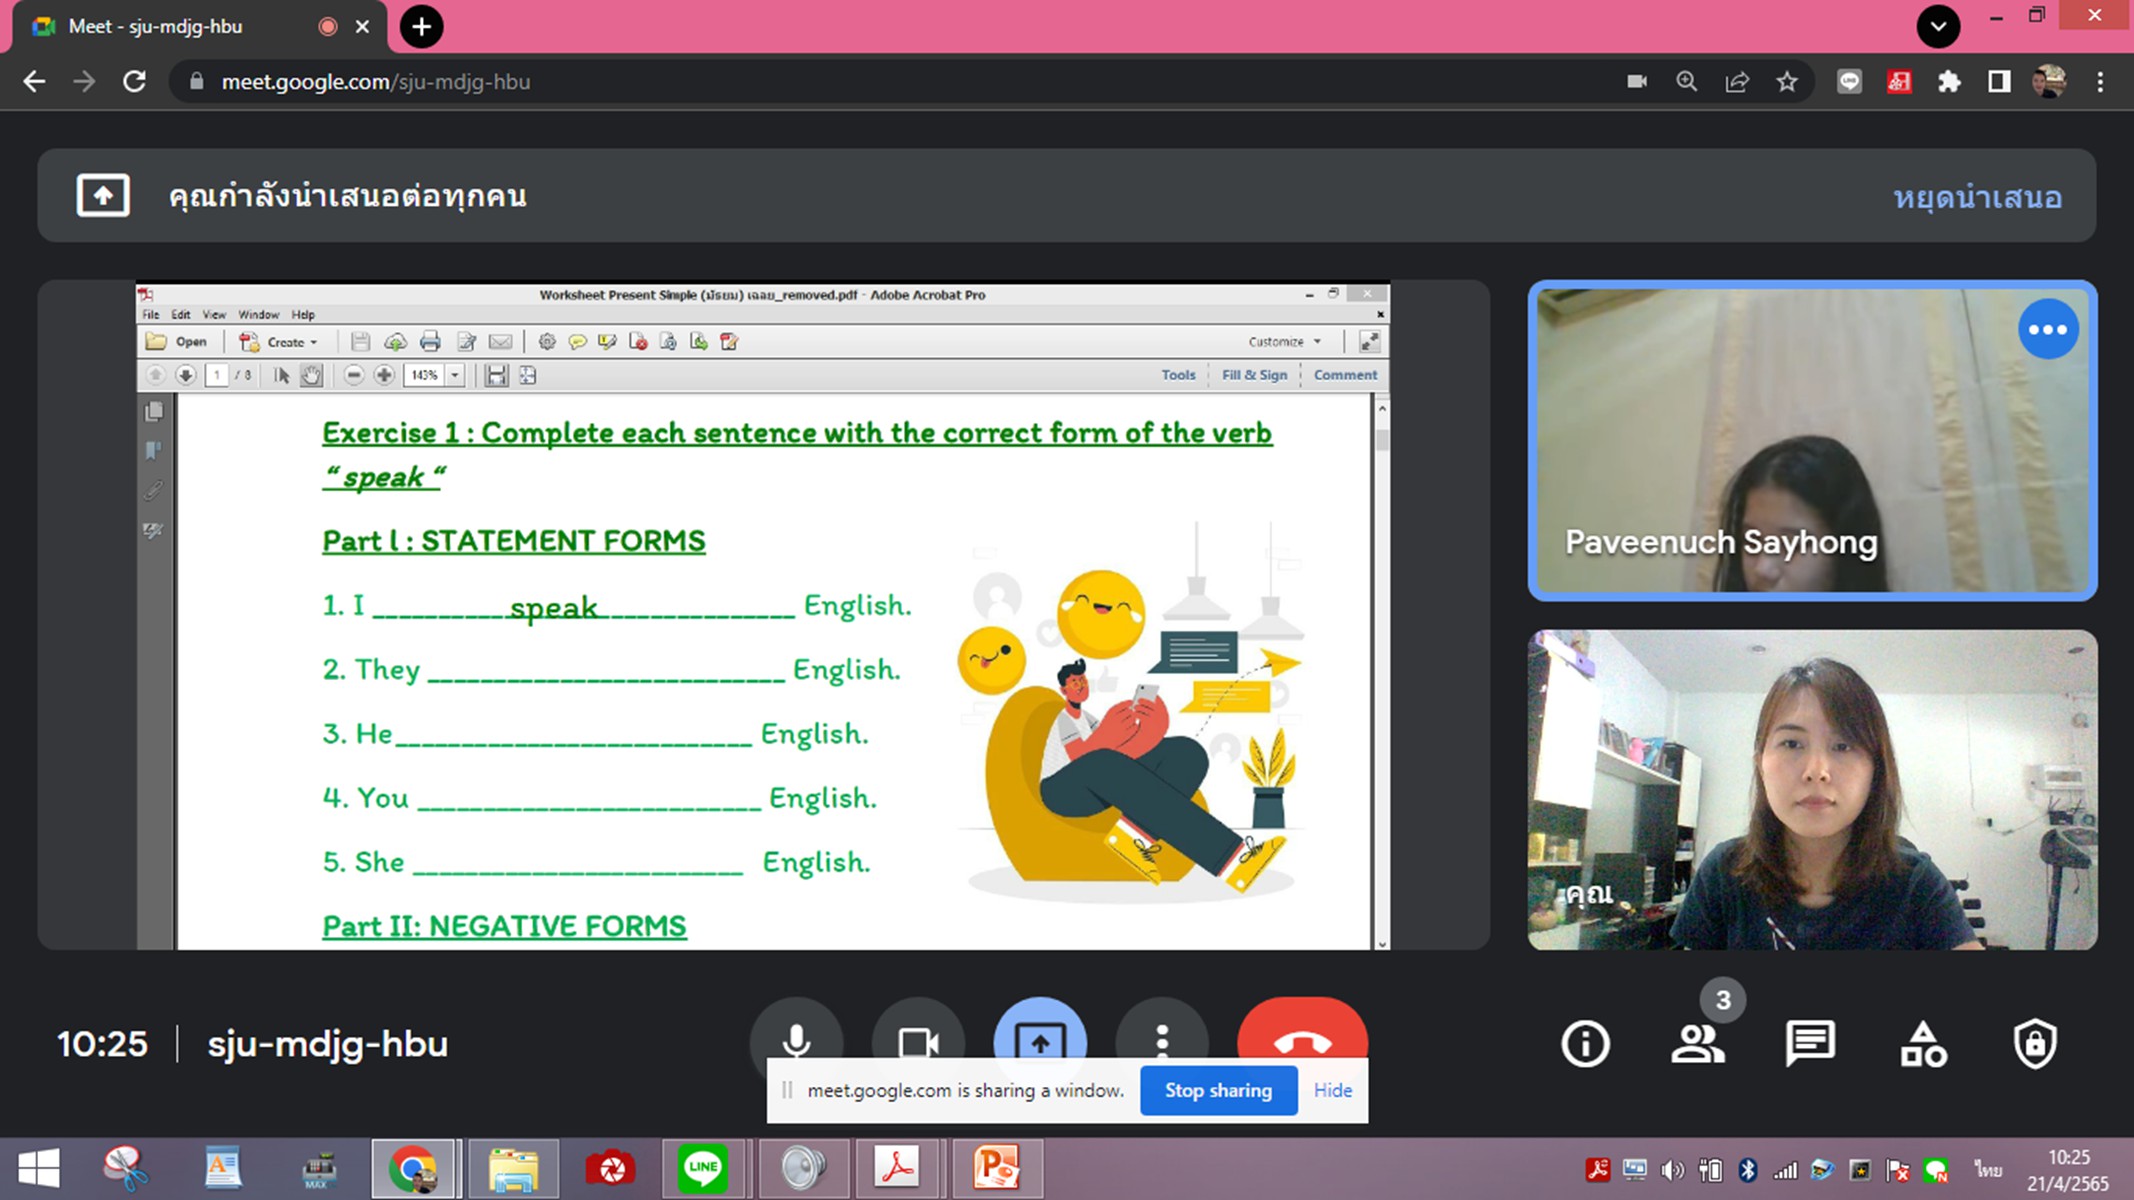This screenshot has width=2134, height=1200.
Task: Hide the sharing notification bar
Action: tap(1332, 1090)
